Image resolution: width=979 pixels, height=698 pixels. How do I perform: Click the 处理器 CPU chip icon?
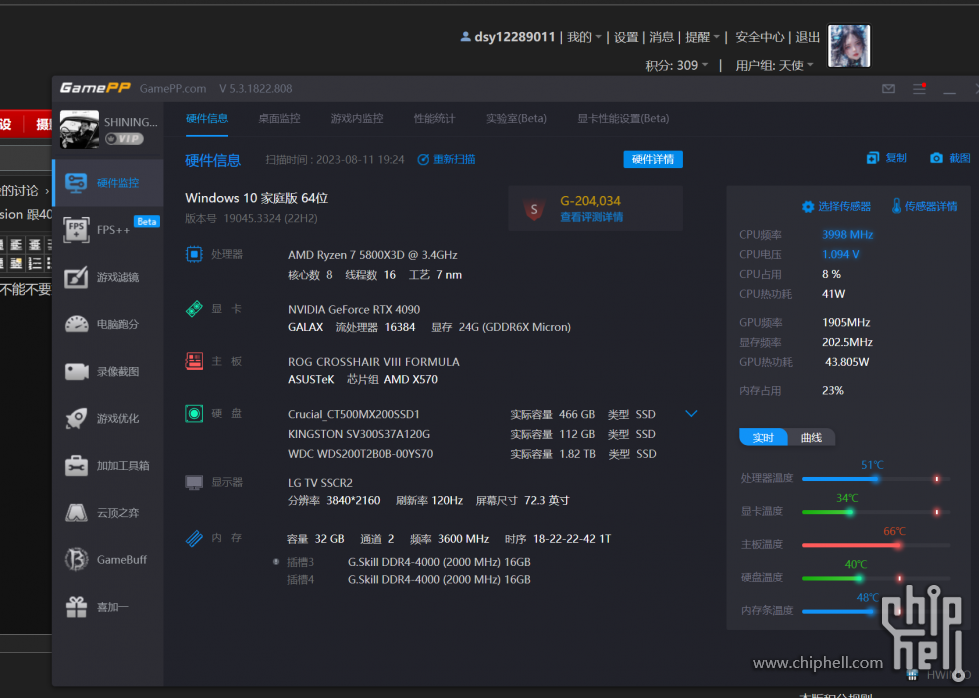coord(194,254)
